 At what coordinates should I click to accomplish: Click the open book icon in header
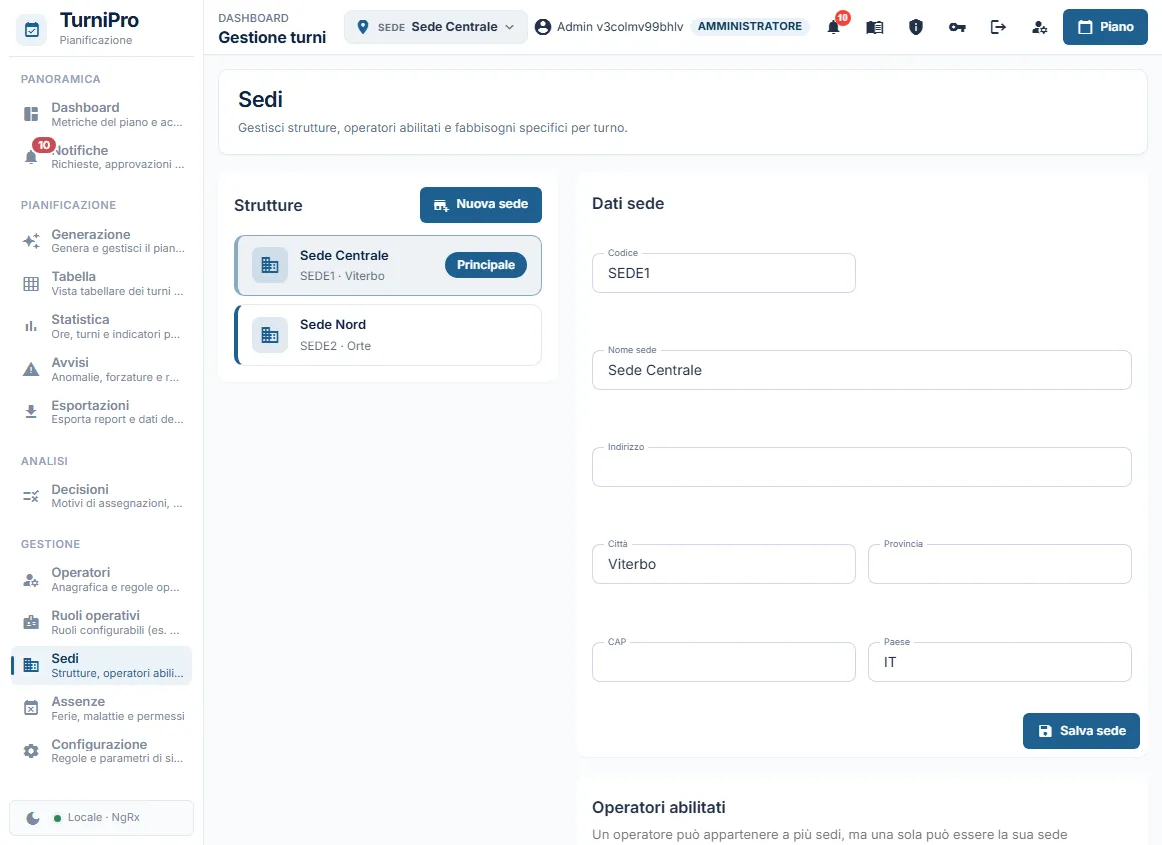pyautogui.click(x=874, y=27)
